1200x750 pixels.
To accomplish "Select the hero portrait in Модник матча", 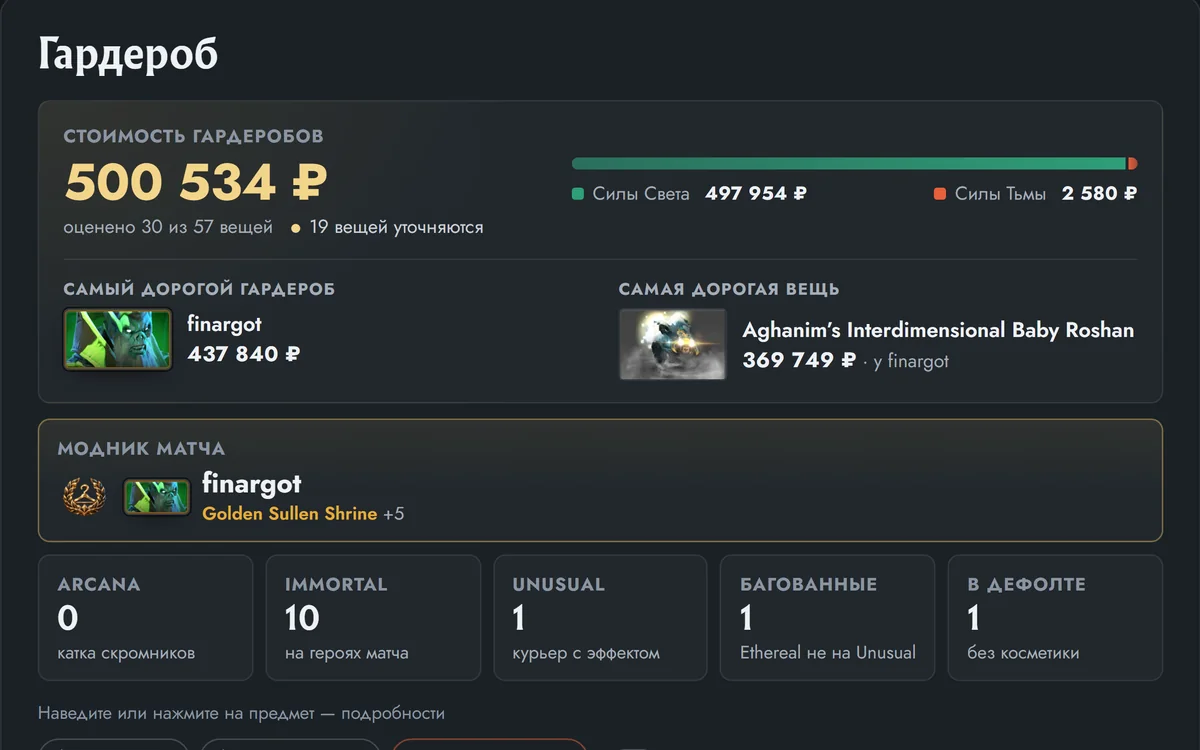I will (x=157, y=497).
